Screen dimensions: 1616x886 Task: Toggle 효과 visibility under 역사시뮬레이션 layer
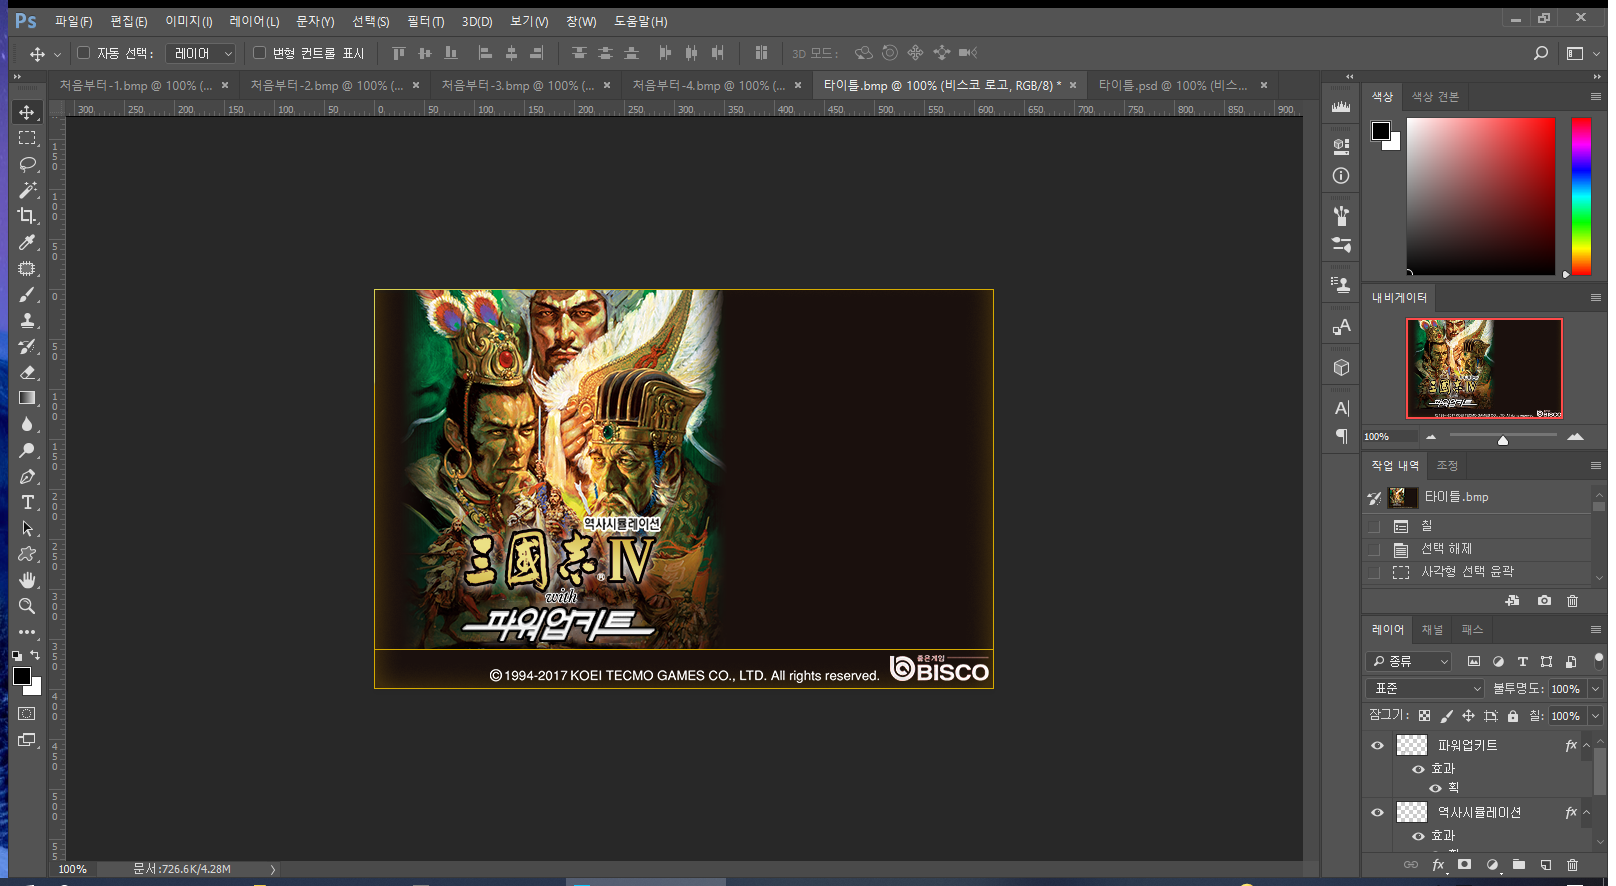click(1418, 836)
